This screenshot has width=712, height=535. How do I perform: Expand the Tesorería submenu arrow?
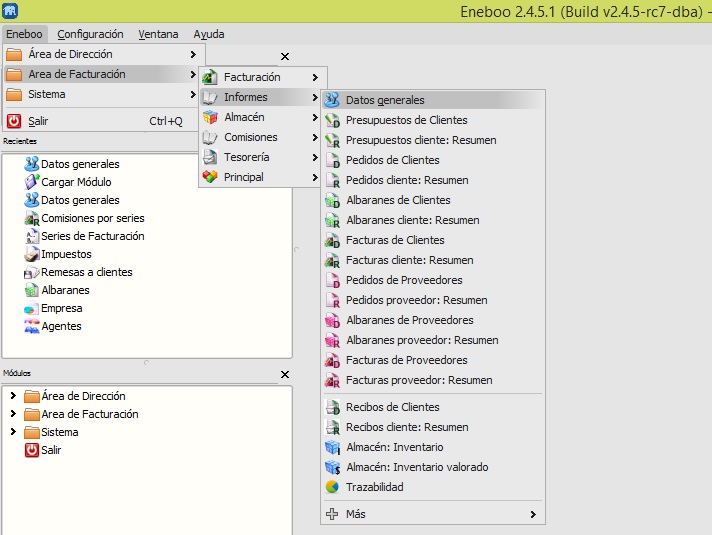click(x=315, y=157)
